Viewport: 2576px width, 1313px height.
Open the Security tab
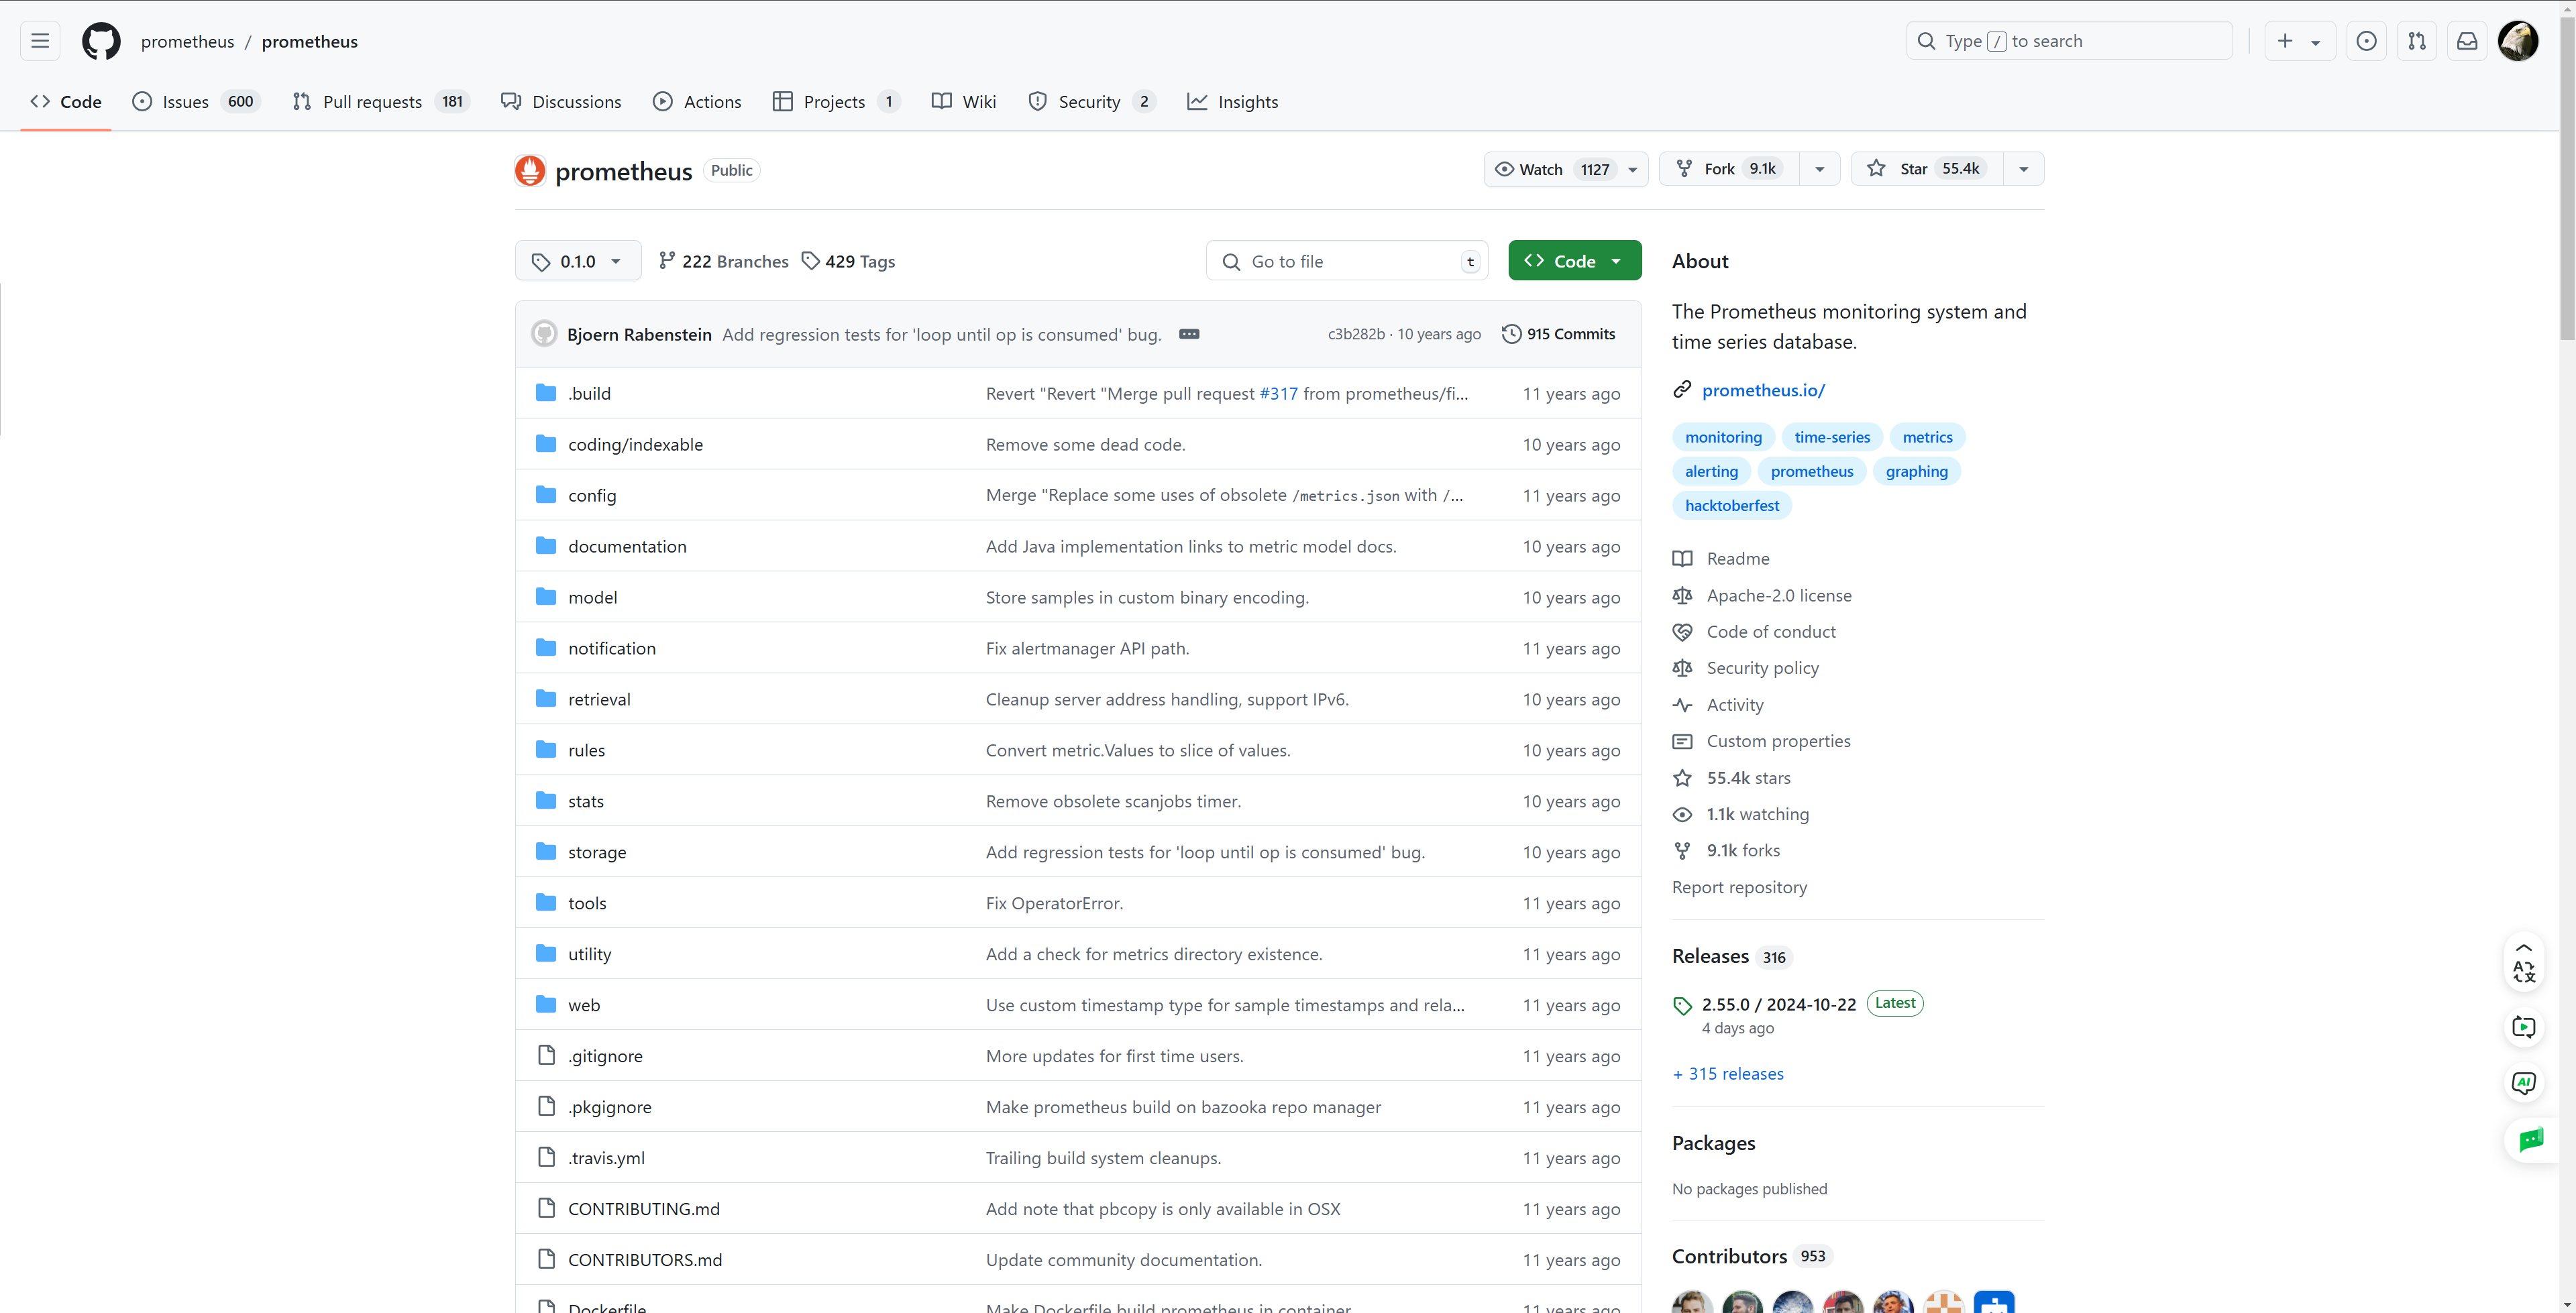[x=1092, y=102]
